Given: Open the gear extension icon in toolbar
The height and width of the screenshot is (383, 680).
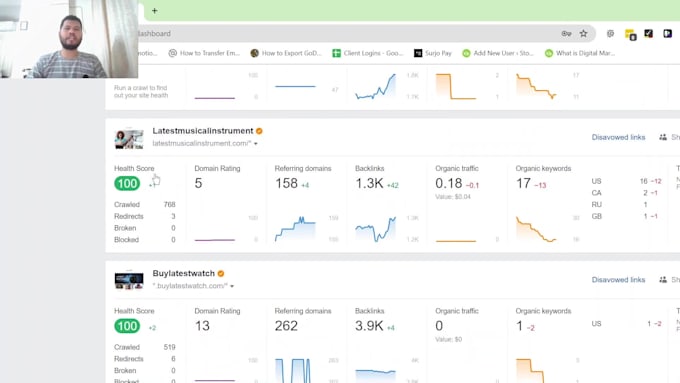Looking at the screenshot, I should coord(610,33).
